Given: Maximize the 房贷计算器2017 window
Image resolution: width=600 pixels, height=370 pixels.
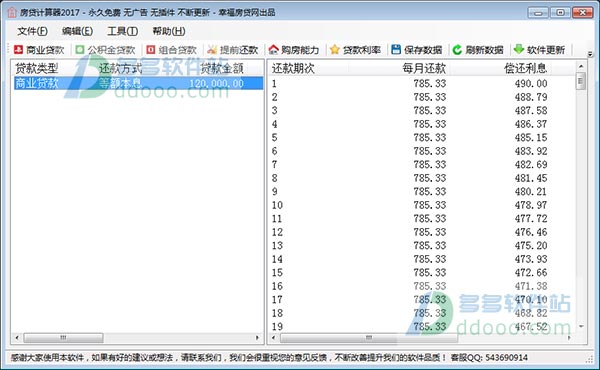Looking at the screenshot, I should (560, 13).
